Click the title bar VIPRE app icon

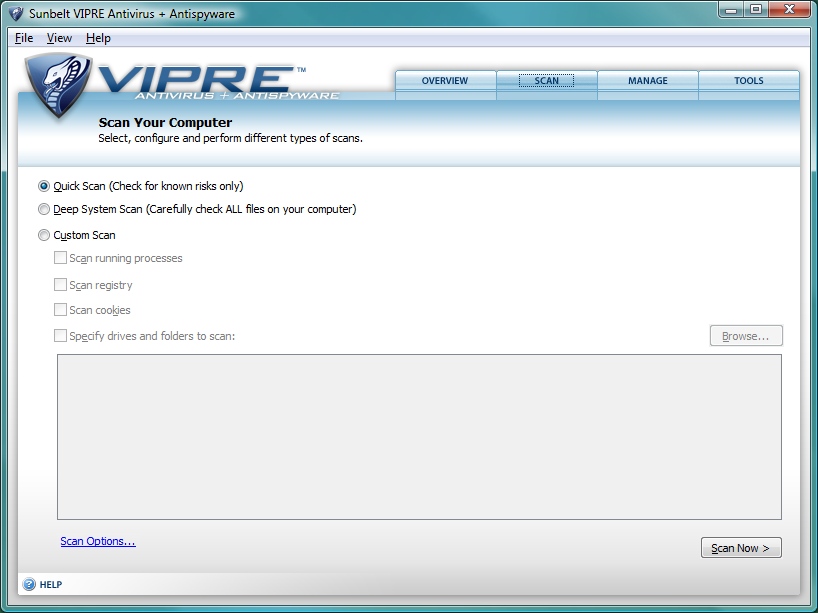[15, 13]
